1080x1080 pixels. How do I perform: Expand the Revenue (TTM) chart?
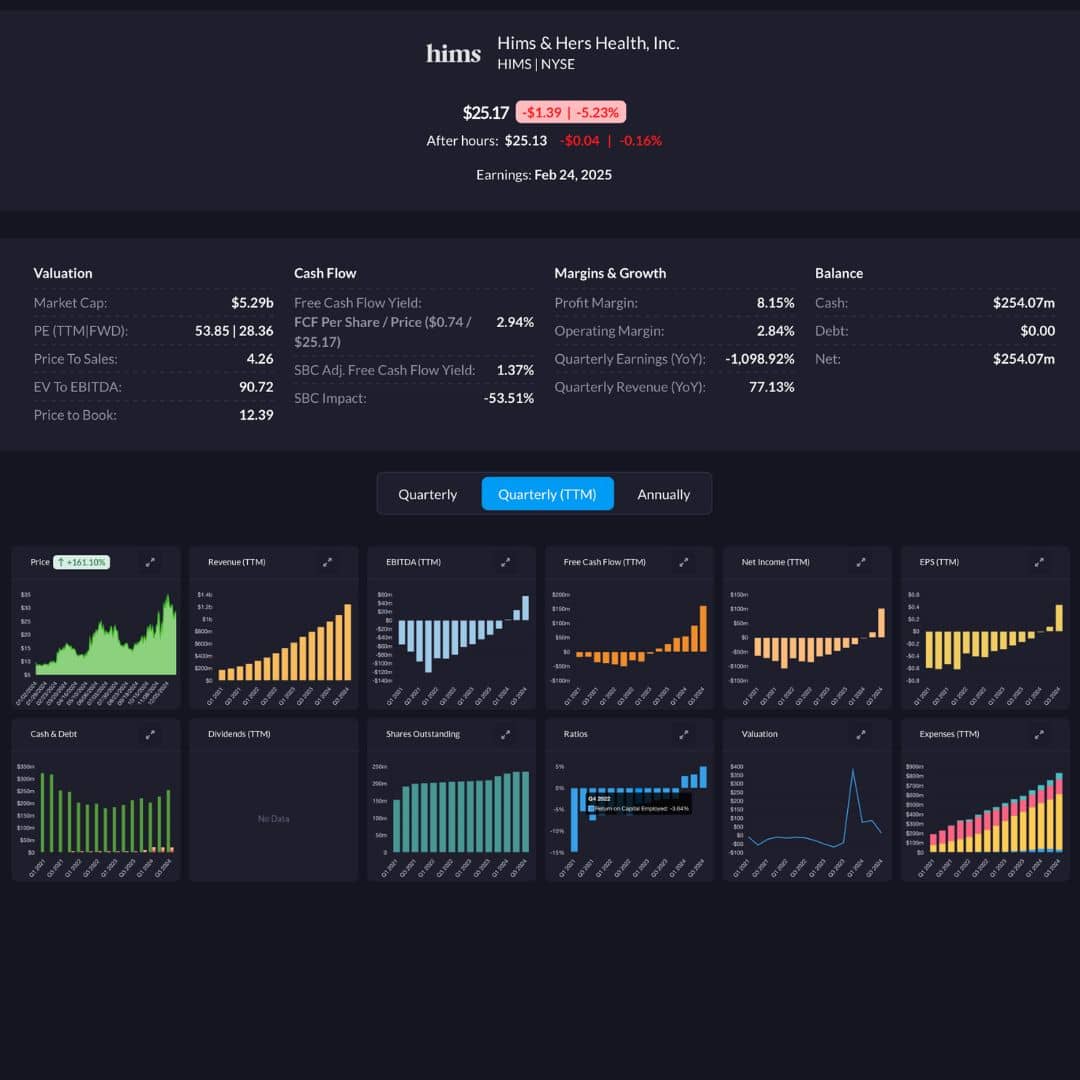pos(328,562)
